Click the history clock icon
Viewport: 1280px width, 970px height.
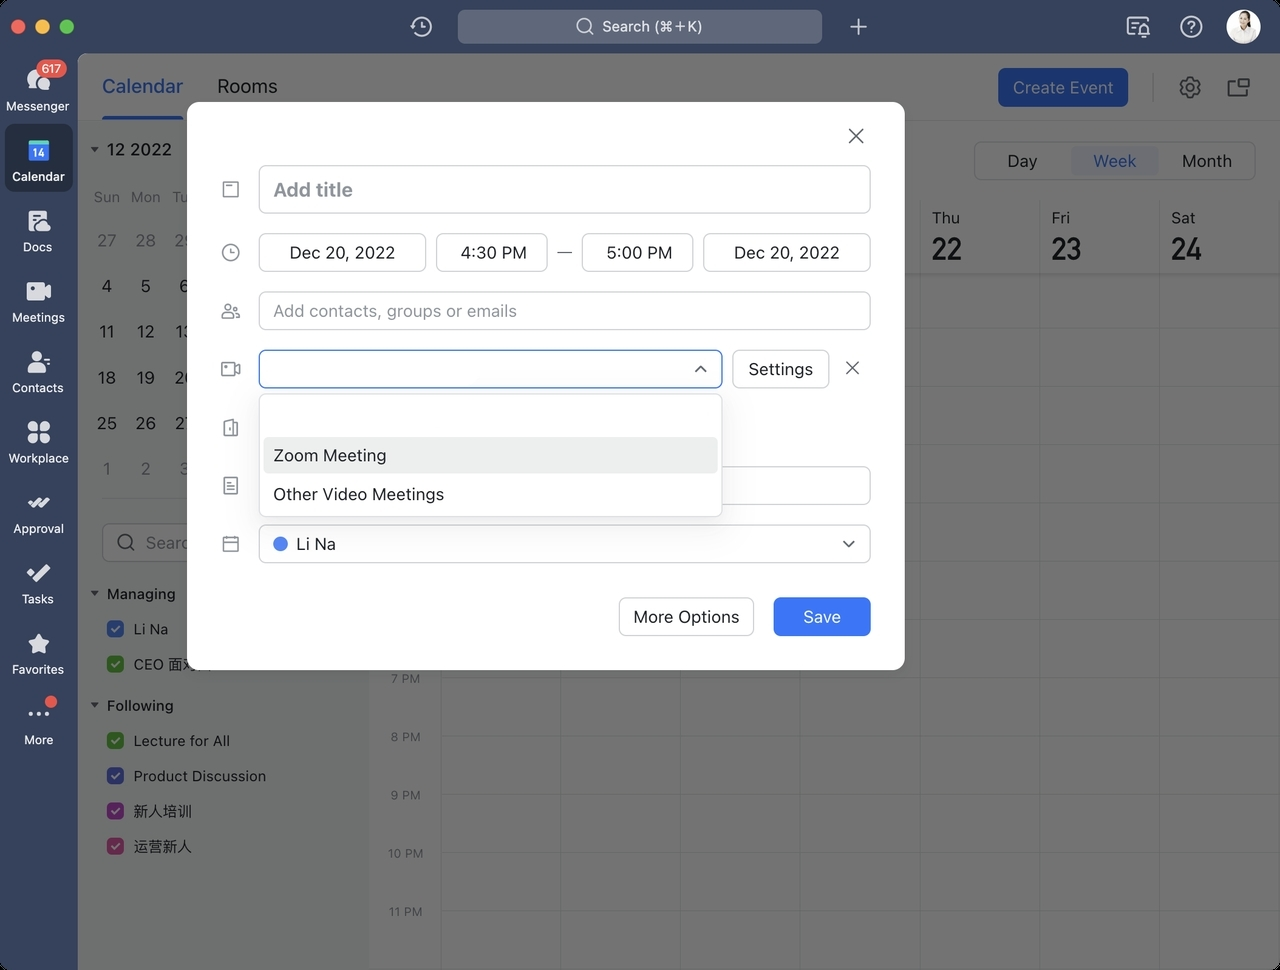421,27
